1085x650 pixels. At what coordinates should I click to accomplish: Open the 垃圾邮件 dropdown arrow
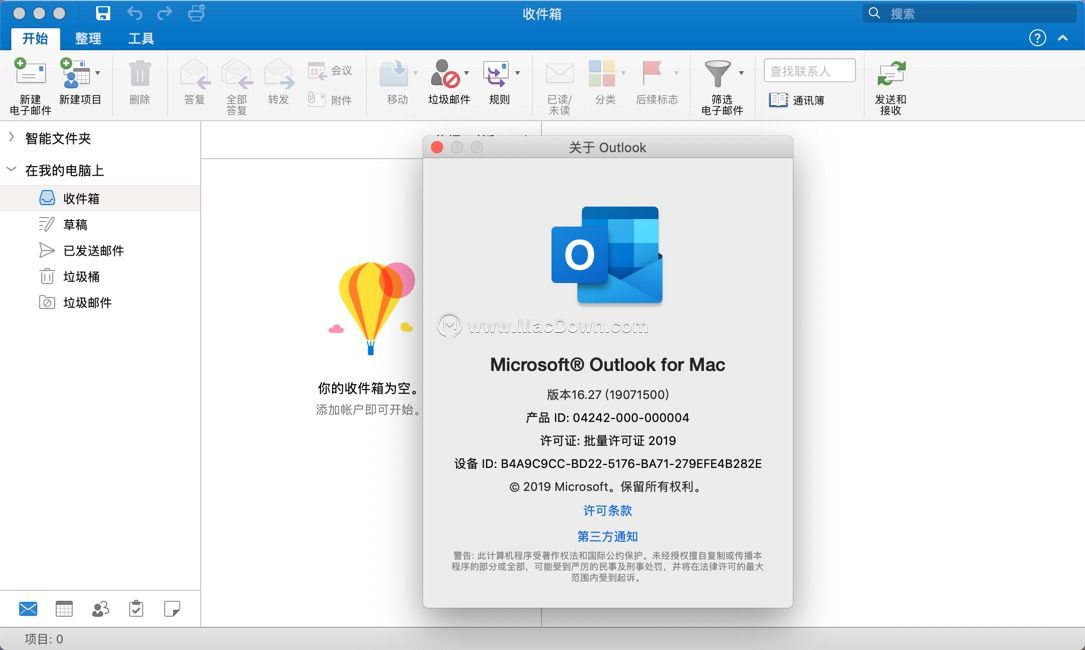point(466,73)
